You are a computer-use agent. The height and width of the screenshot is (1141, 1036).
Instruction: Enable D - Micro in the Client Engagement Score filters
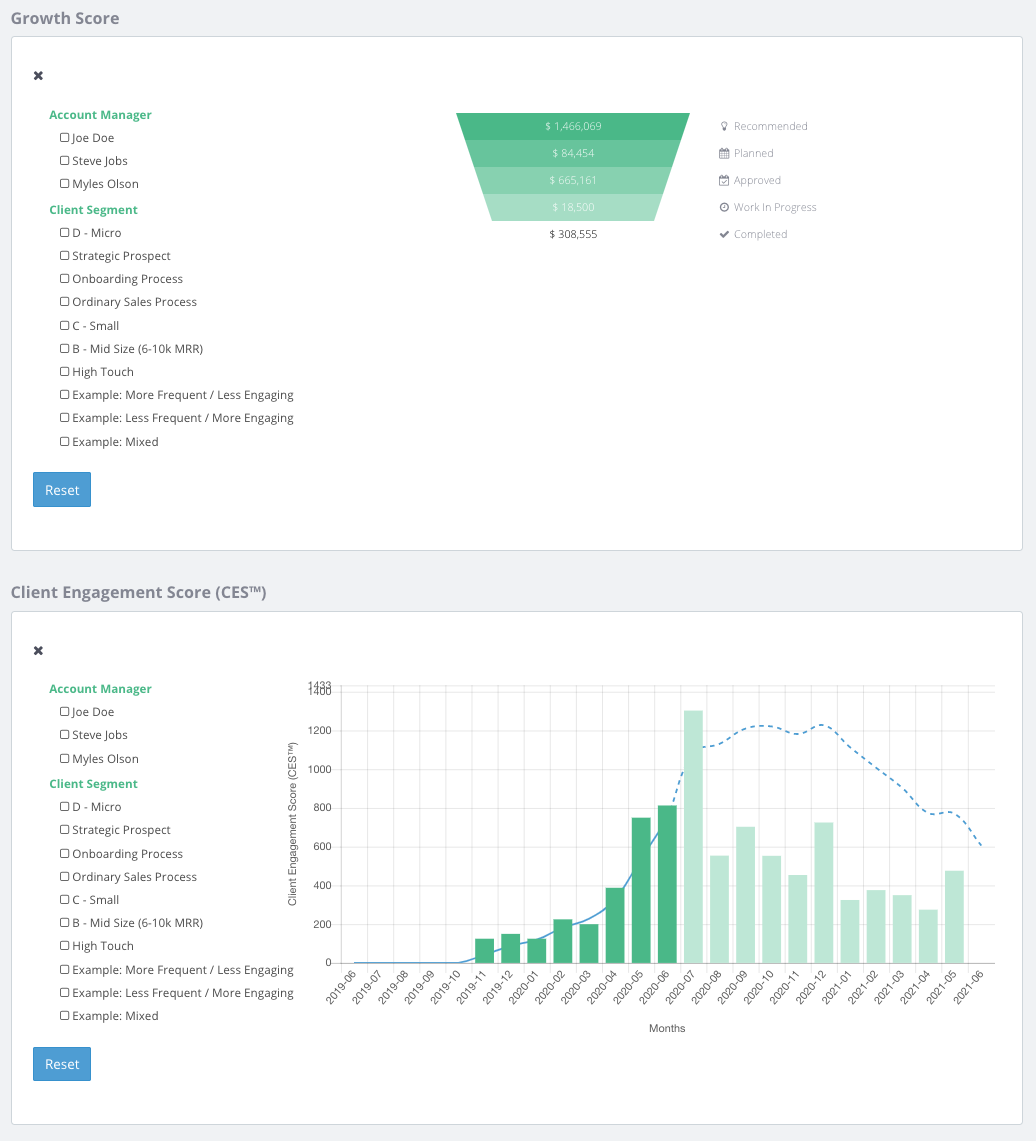[x=65, y=807]
